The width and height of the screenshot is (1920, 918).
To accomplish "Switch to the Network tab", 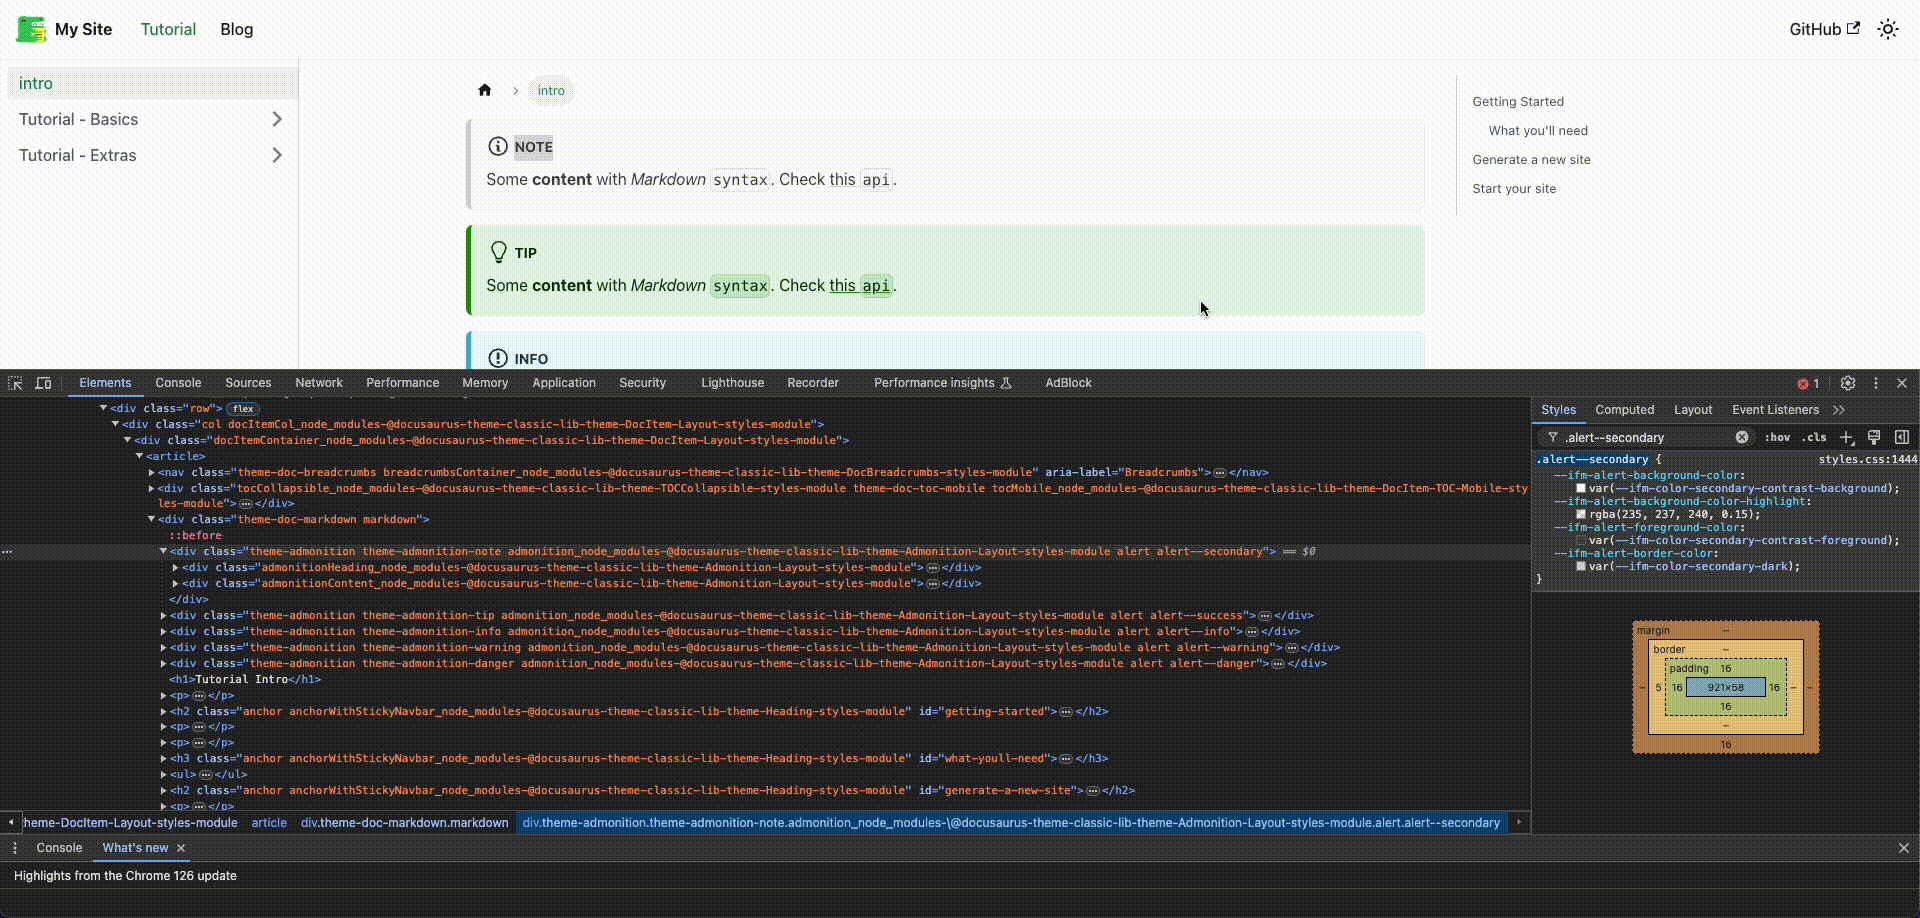I will 318,383.
